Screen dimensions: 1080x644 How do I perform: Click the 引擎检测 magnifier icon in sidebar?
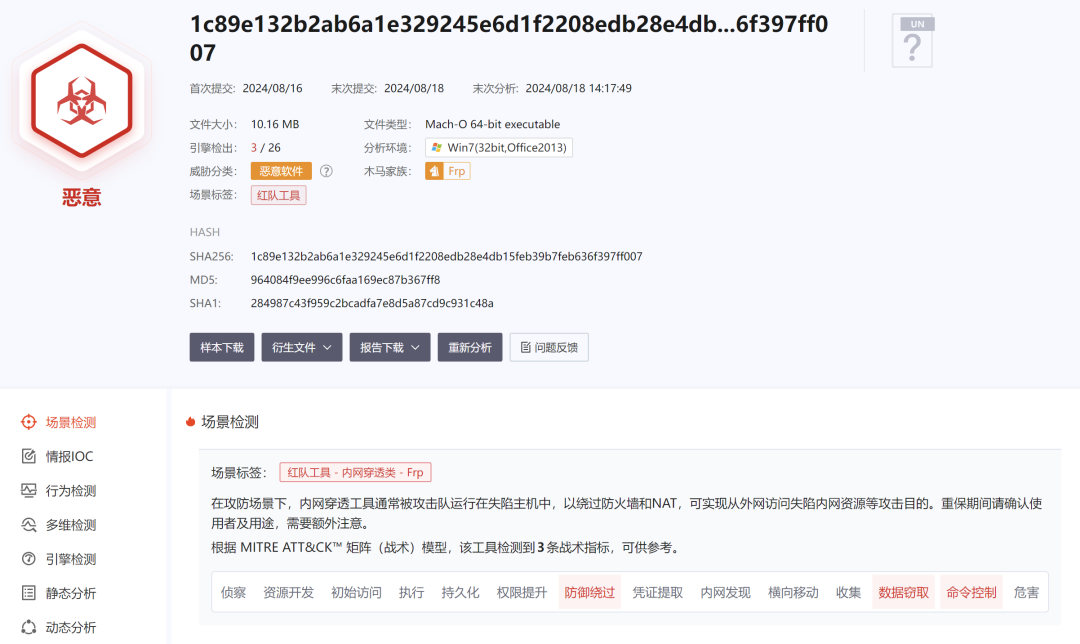click(29, 559)
